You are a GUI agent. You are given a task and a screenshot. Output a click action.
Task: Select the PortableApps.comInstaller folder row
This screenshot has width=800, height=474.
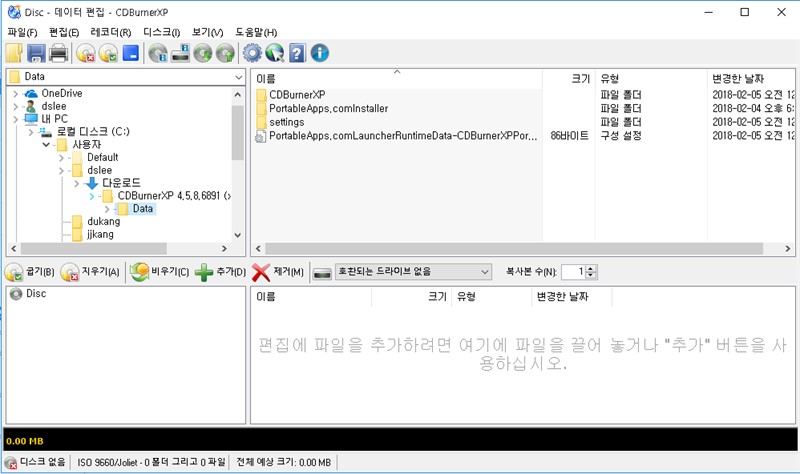point(329,109)
